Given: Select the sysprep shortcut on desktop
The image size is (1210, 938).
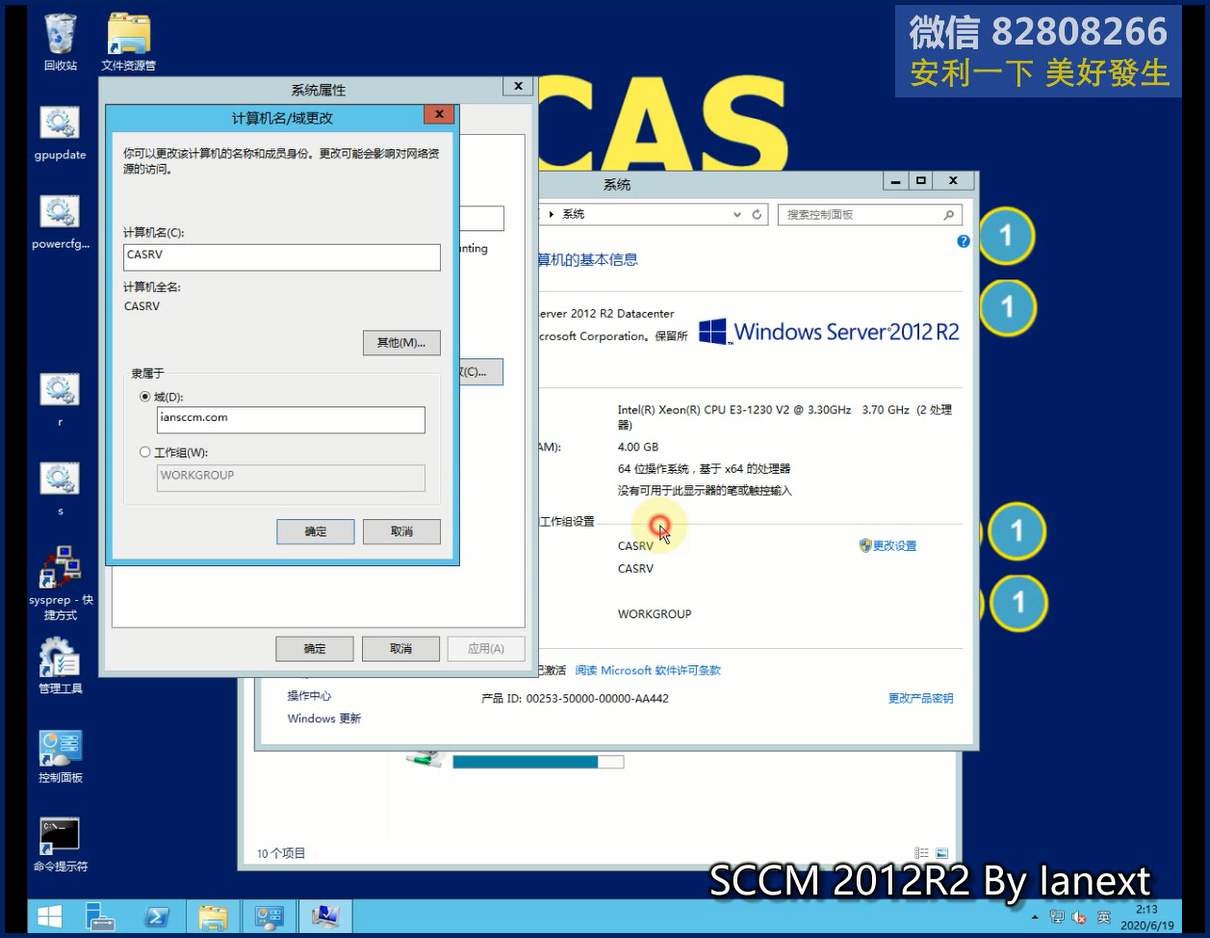Looking at the screenshot, I should tap(60, 584).
